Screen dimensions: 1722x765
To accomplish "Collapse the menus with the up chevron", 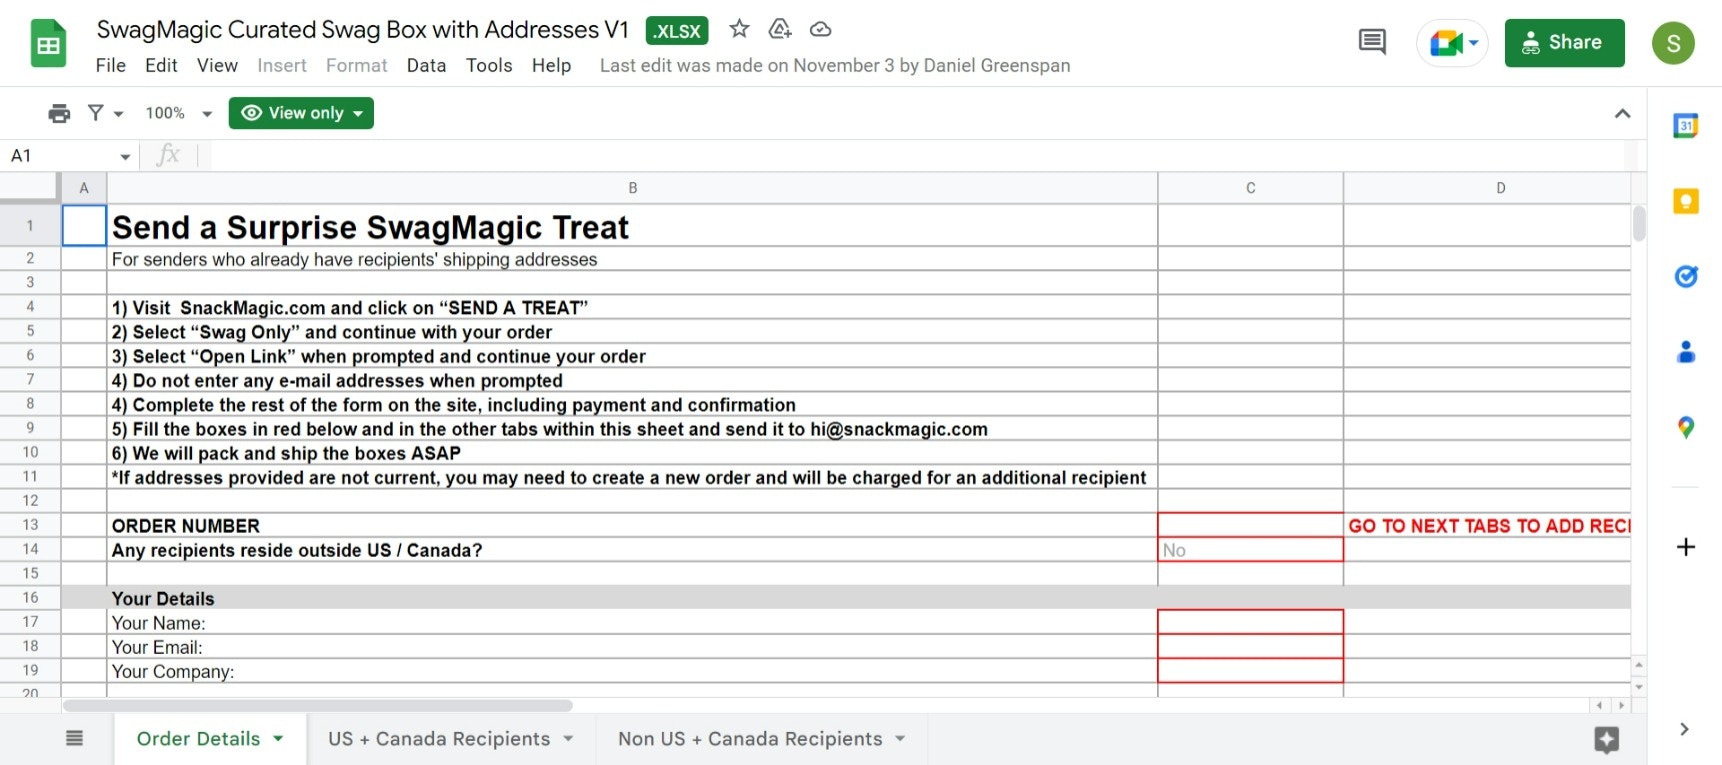I will coord(1622,114).
